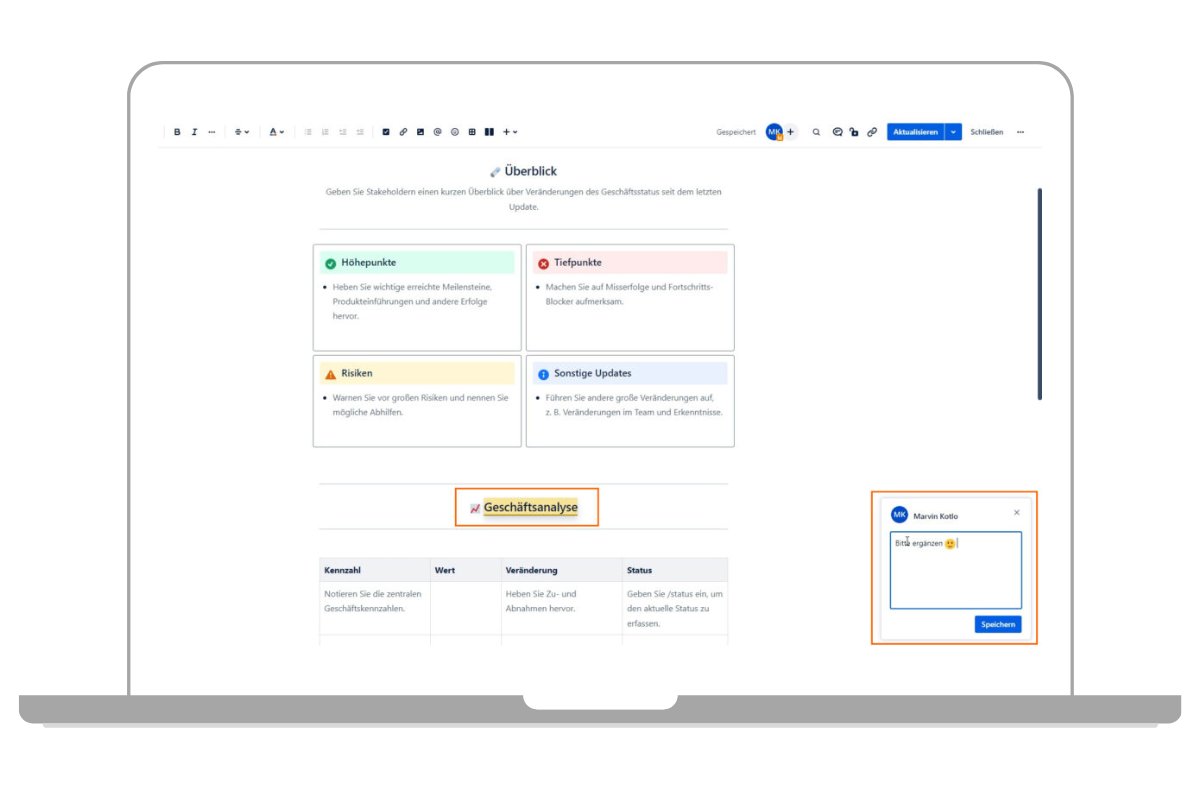Insert a table
The height and width of the screenshot is (790, 1200).
[472, 132]
